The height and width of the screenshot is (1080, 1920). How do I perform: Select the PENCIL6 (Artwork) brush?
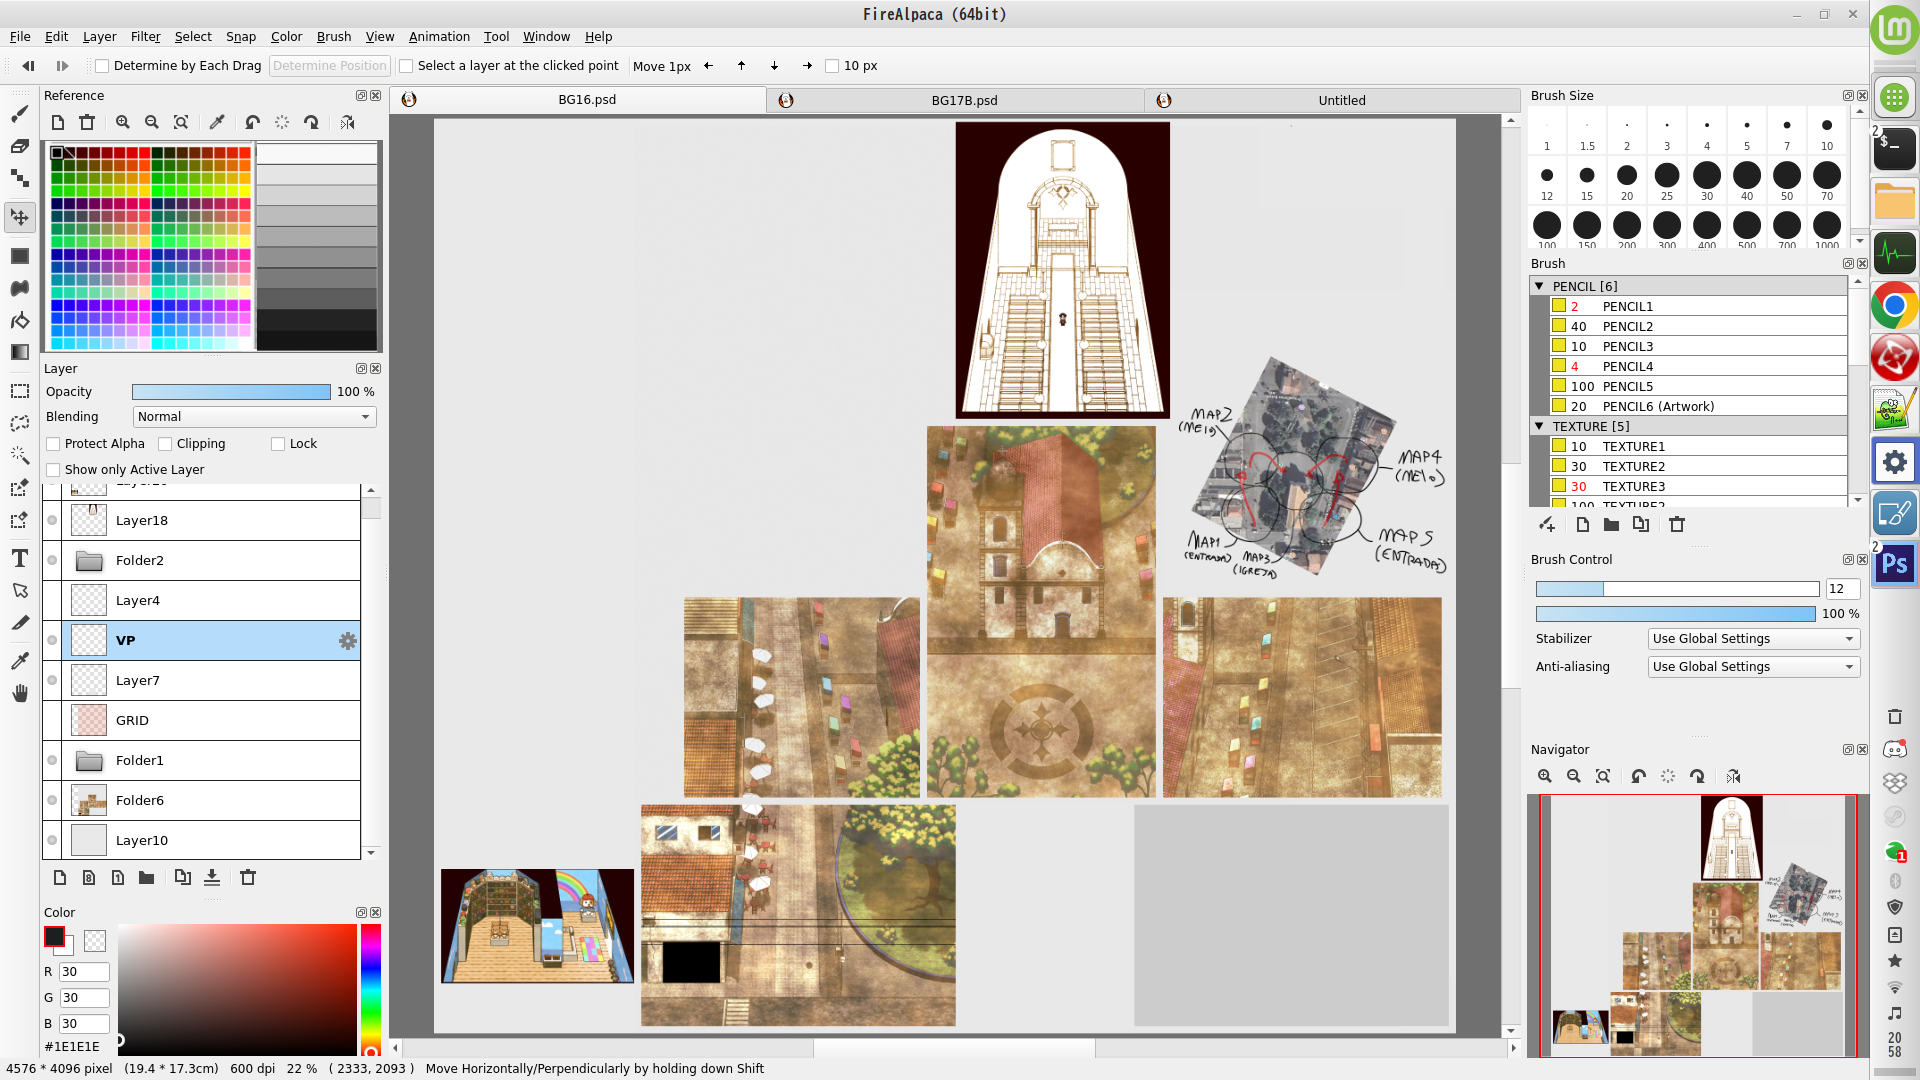coord(1698,406)
